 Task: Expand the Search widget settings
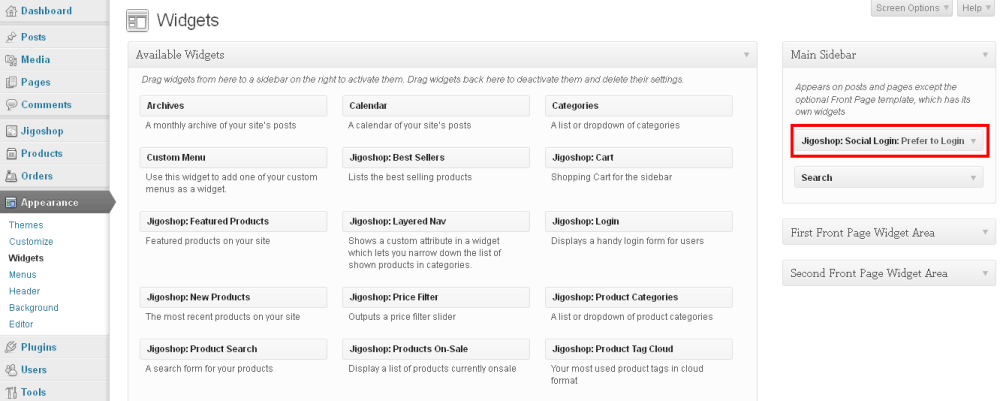[973, 178]
